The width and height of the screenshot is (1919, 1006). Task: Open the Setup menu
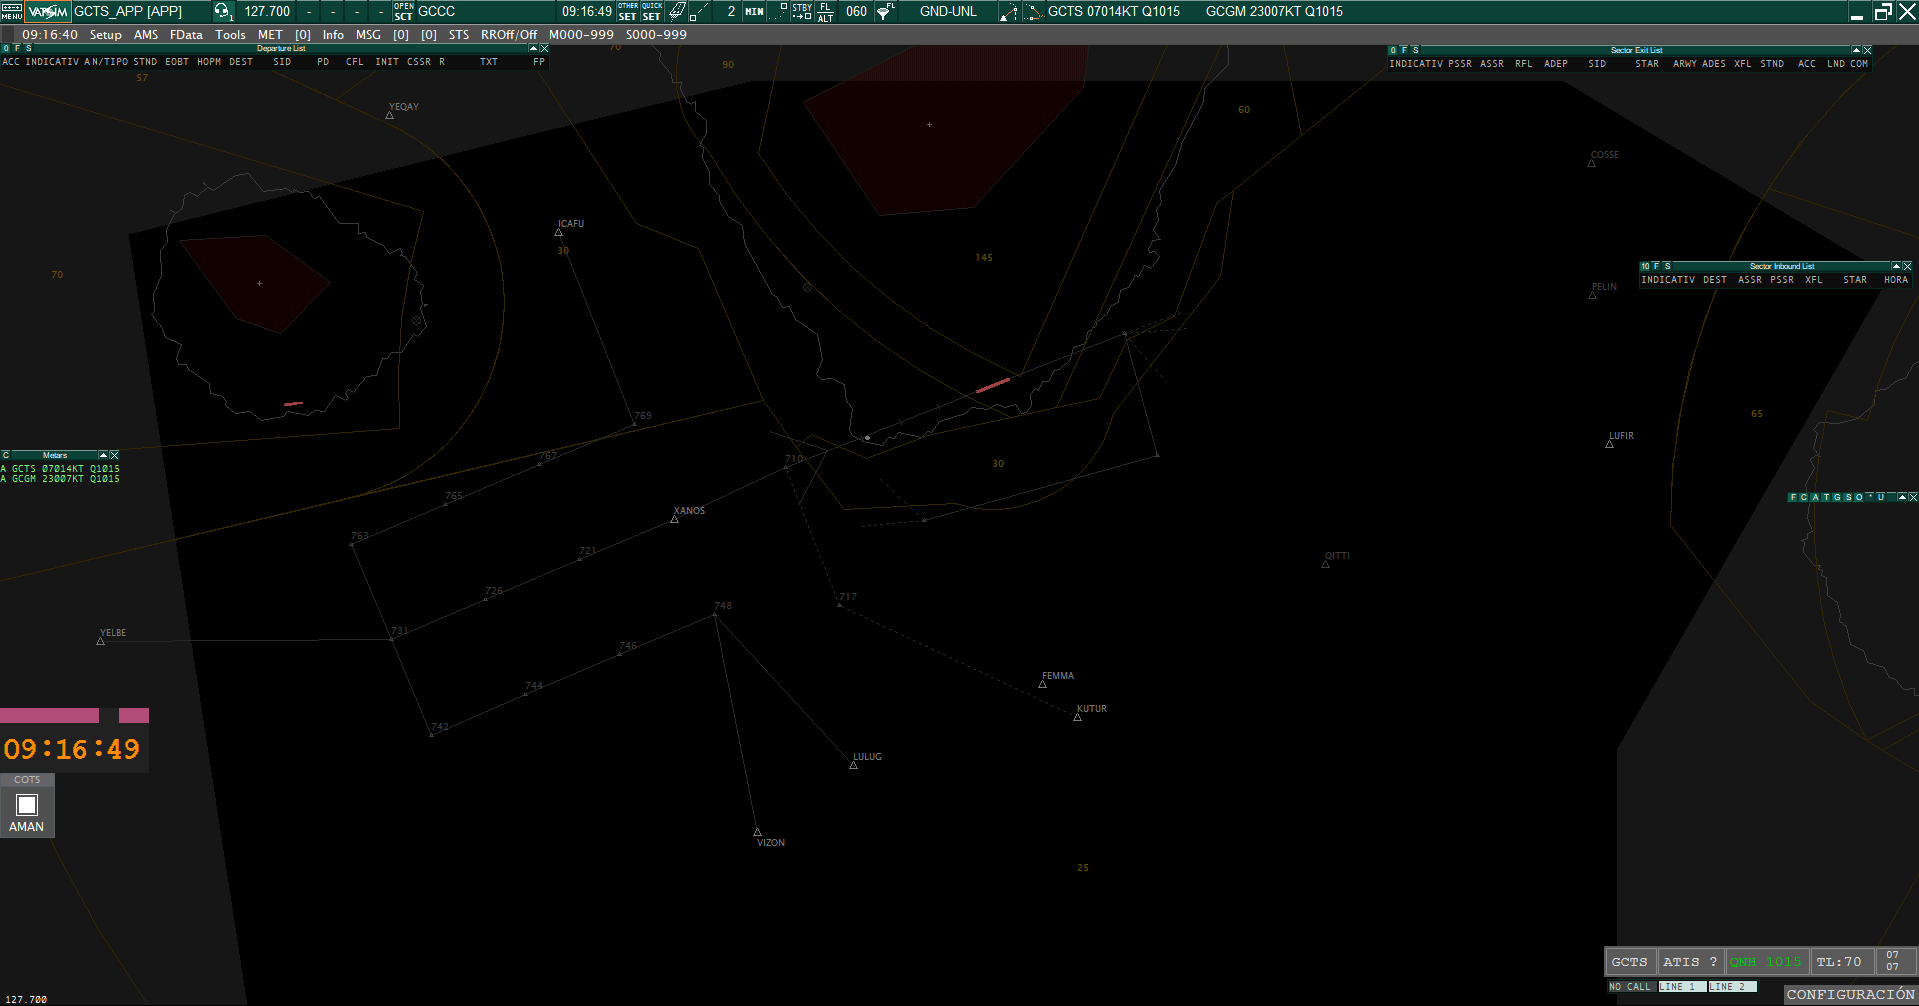[106, 34]
